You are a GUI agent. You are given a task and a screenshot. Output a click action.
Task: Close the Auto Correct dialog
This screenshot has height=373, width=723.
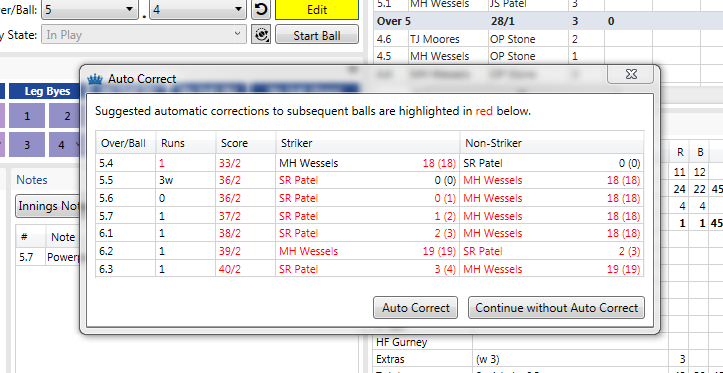point(630,74)
